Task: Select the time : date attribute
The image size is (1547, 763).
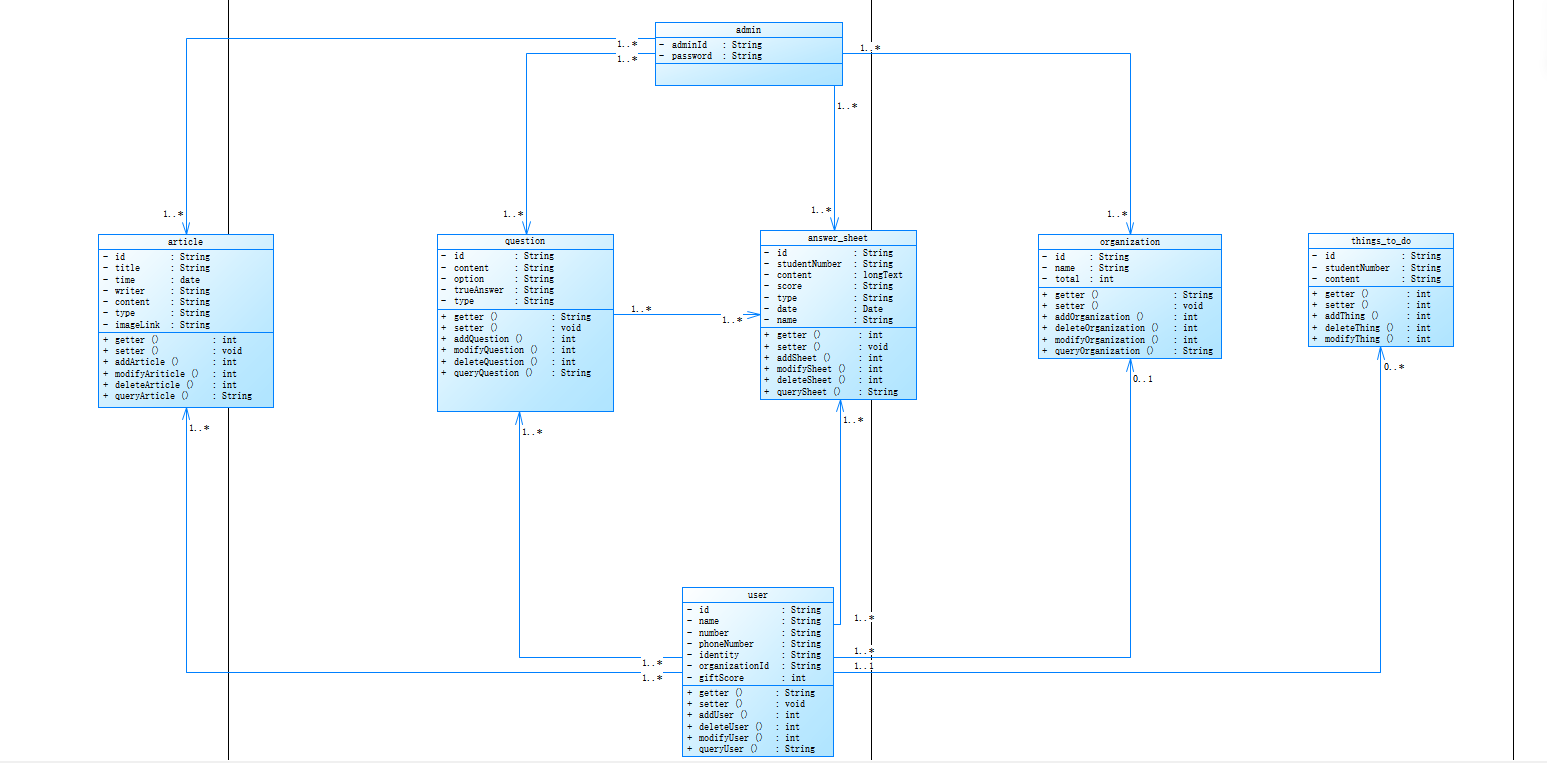Action: coord(151,280)
